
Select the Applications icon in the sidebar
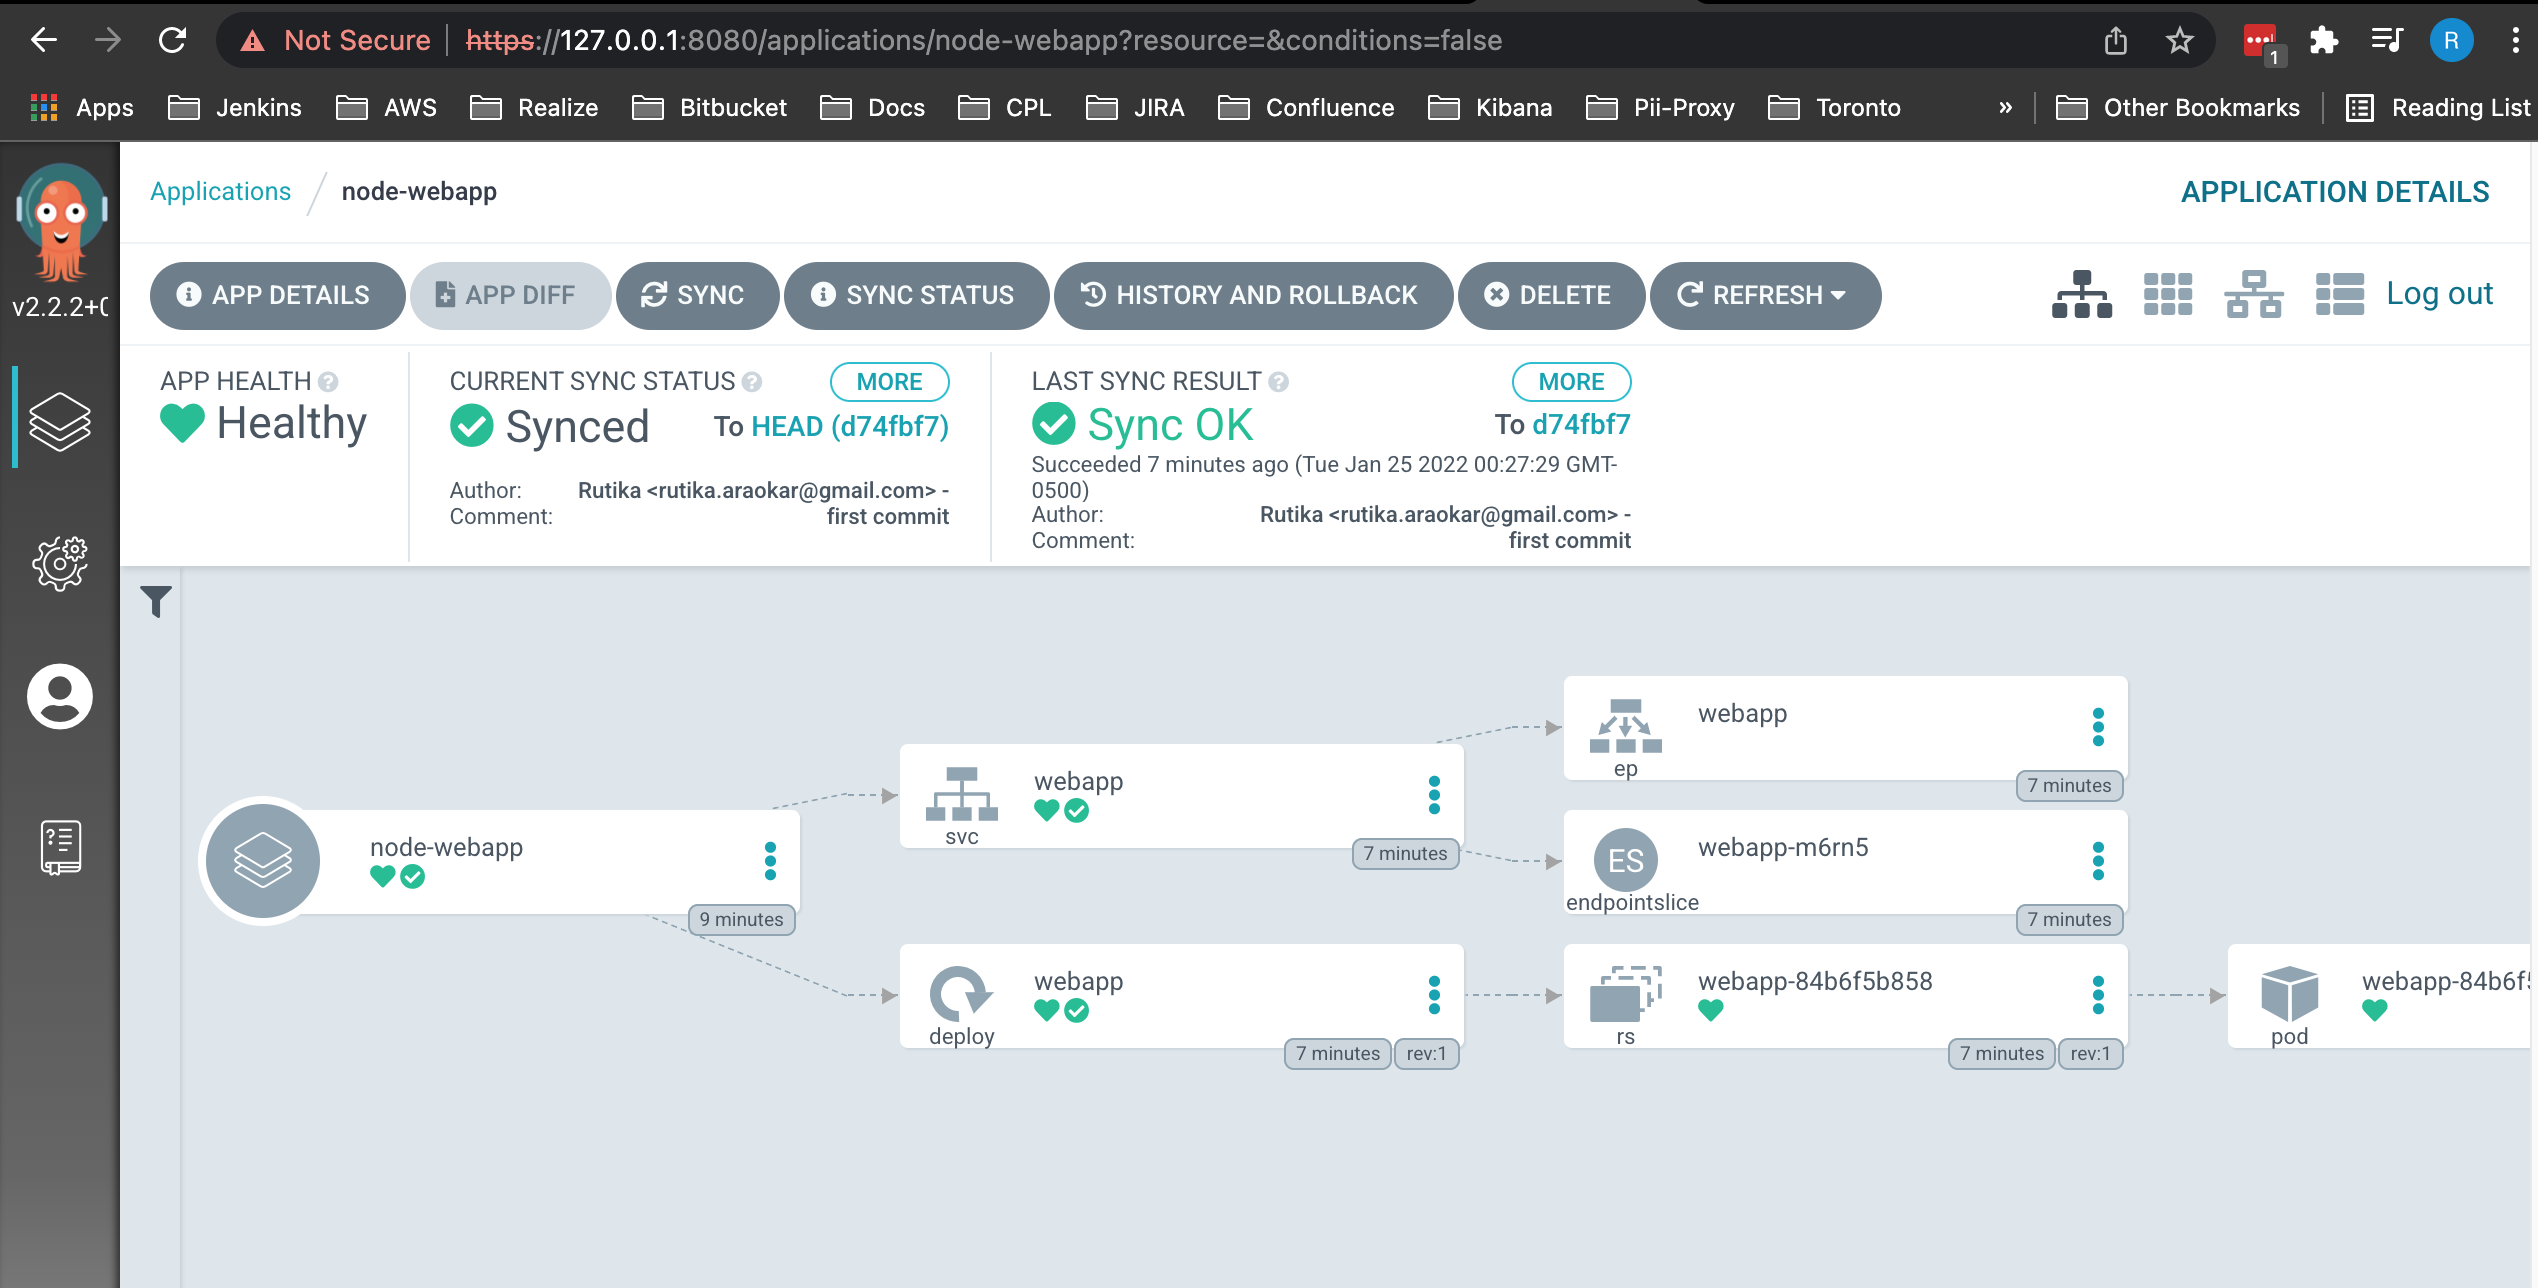pyautogui.click(x=60, y=420)
